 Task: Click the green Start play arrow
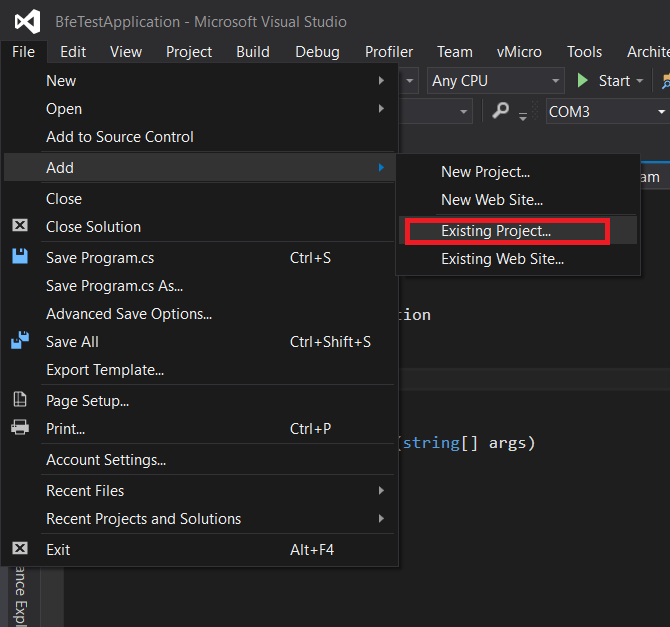tap(582, 80)
